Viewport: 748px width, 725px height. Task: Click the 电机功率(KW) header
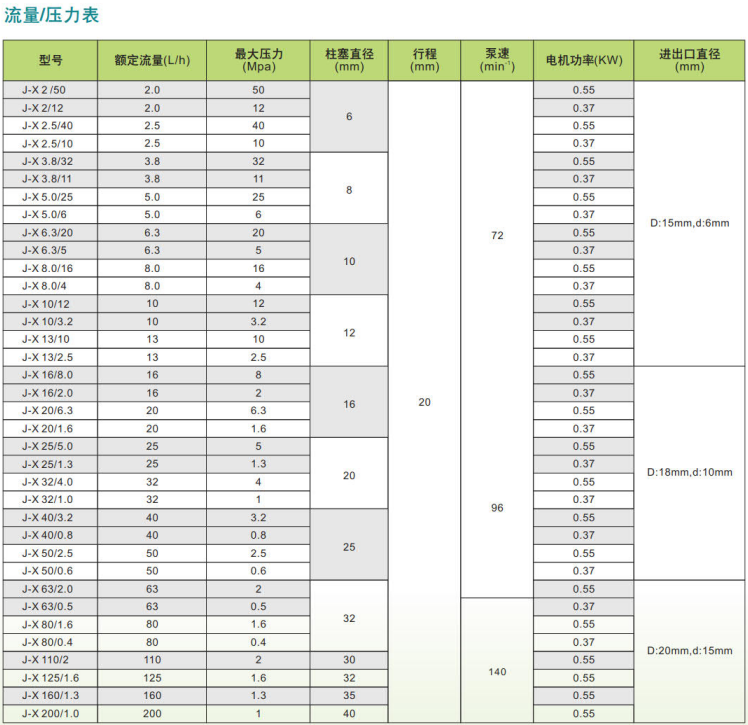tap(584, 60)
